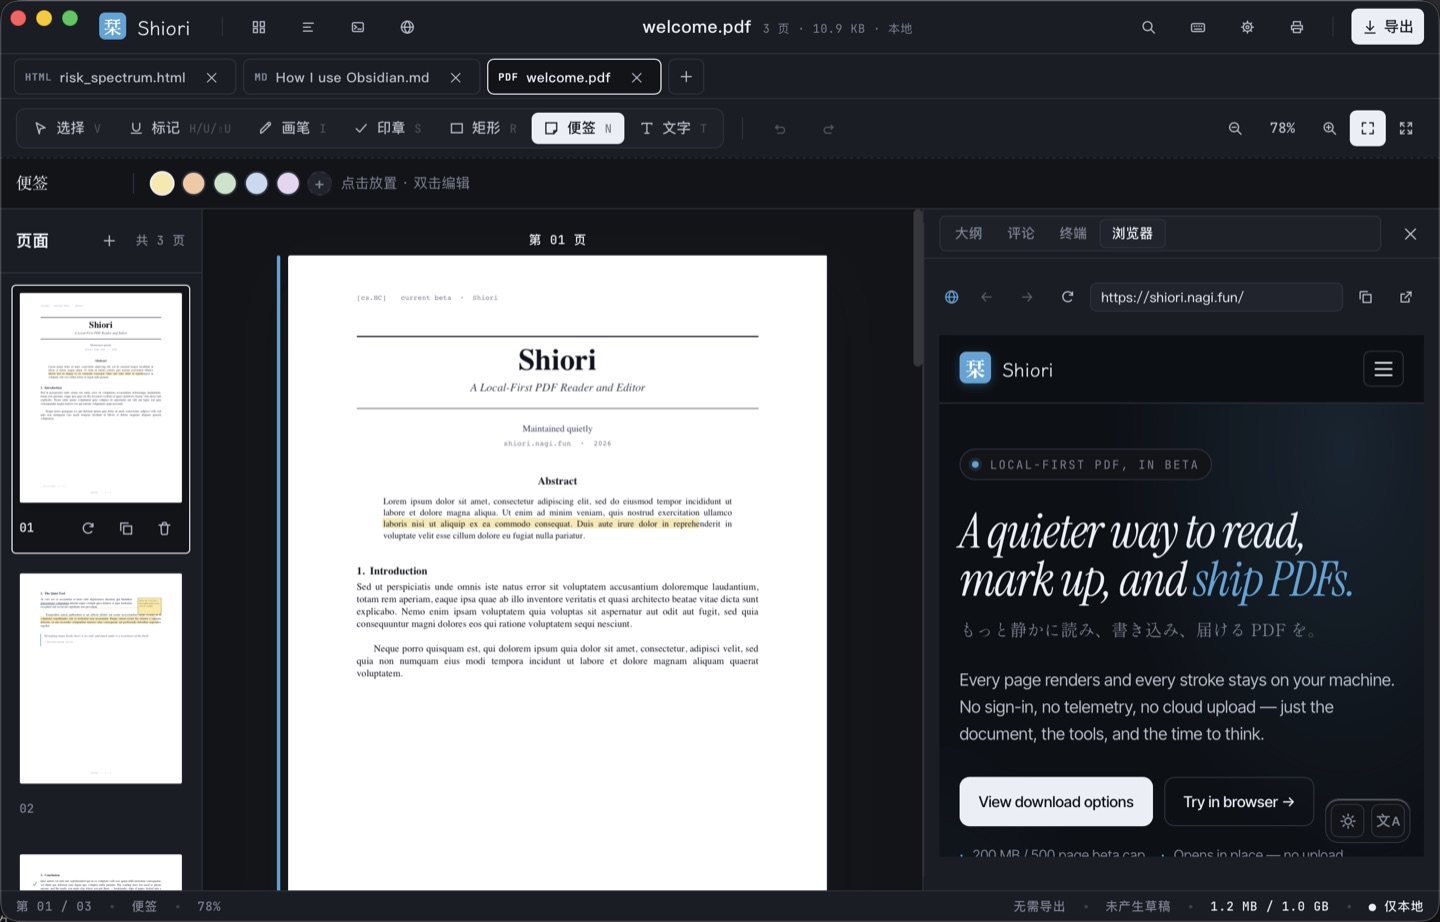
Task: Zoom out with the minus magnifier
Action: tap(1235, 128)
